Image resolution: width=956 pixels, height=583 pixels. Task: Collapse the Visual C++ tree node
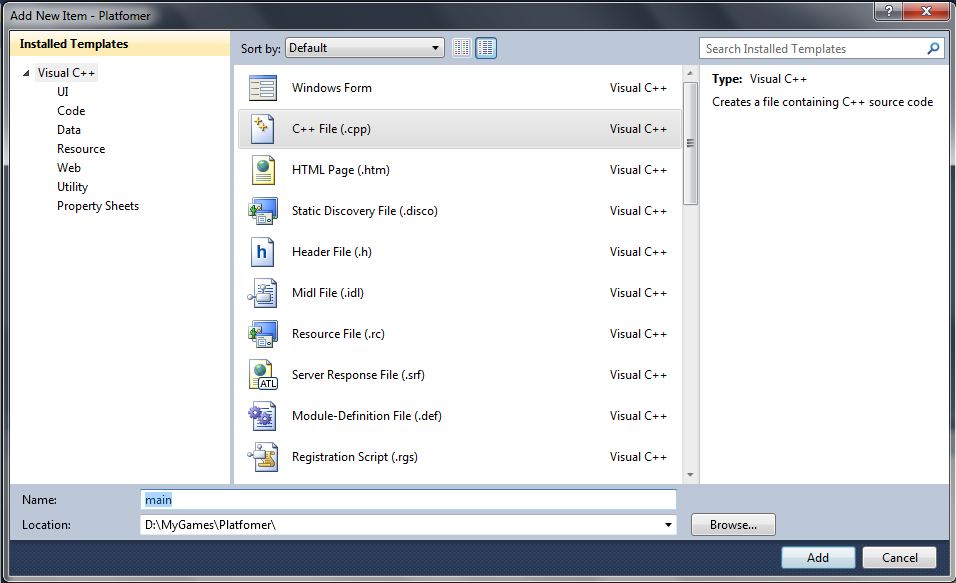24,72
